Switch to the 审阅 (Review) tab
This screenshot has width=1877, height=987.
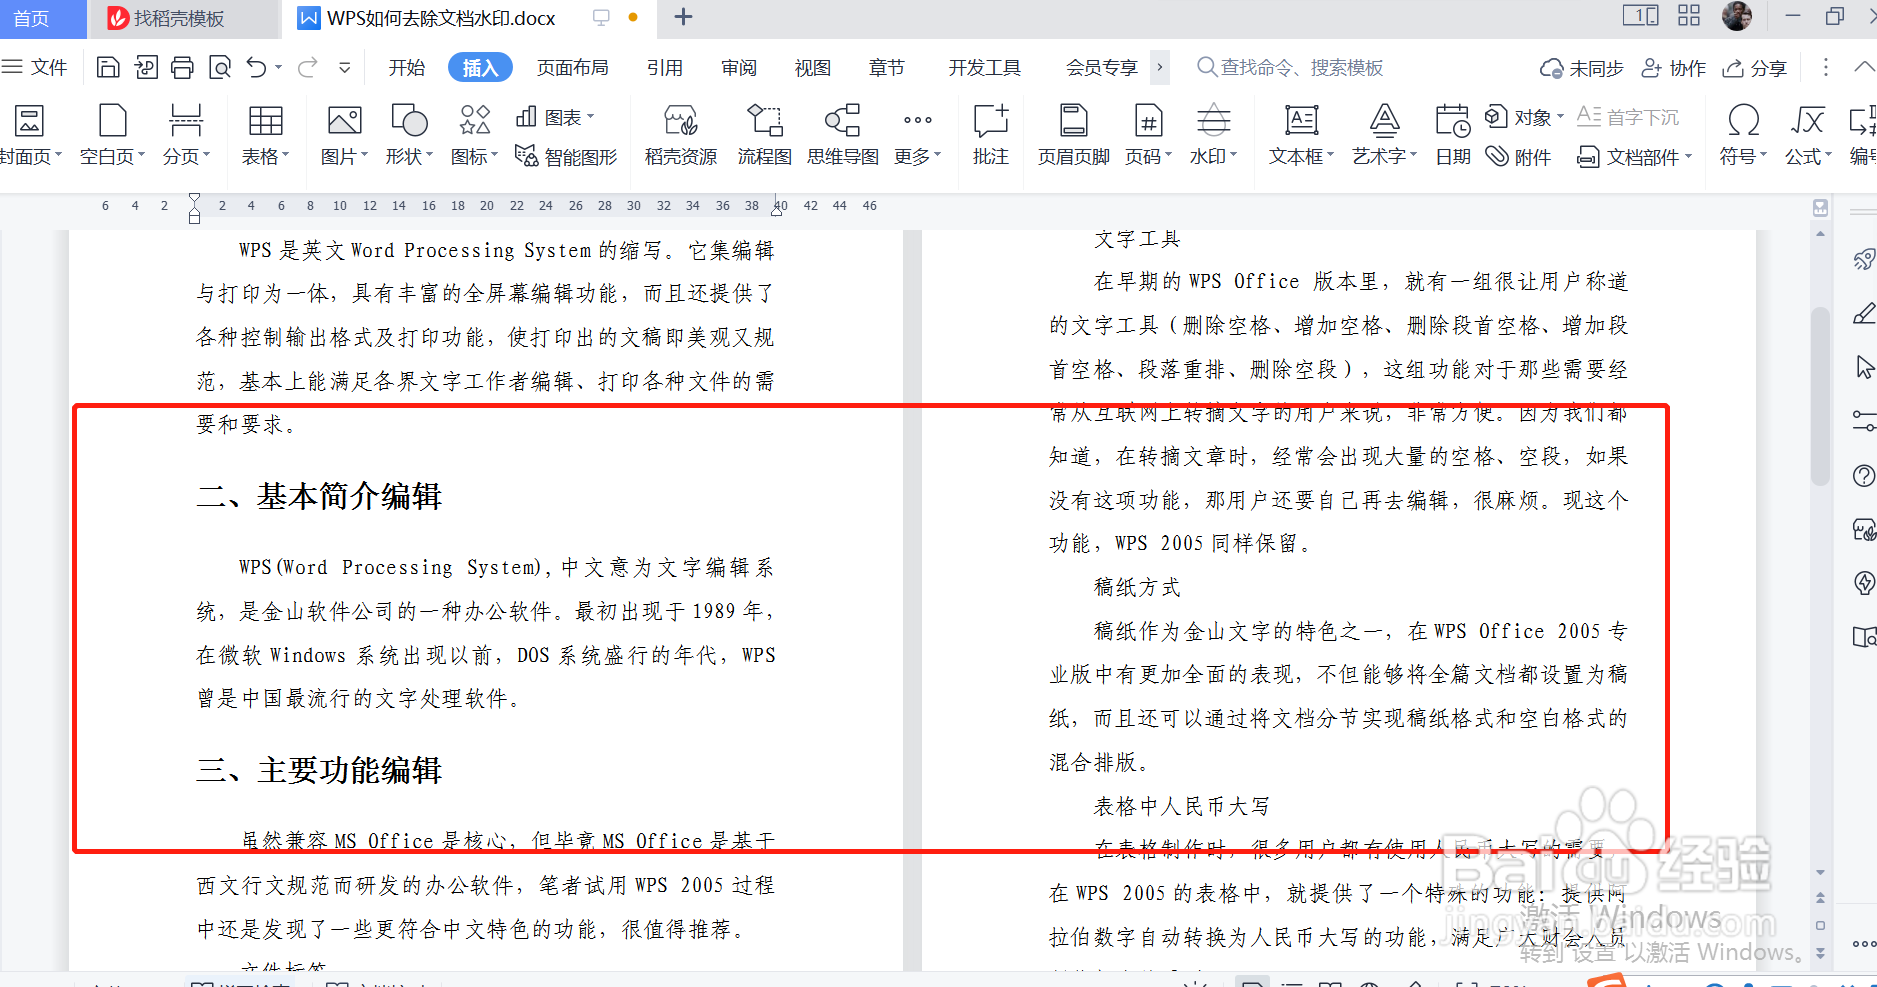pos(739,67)
